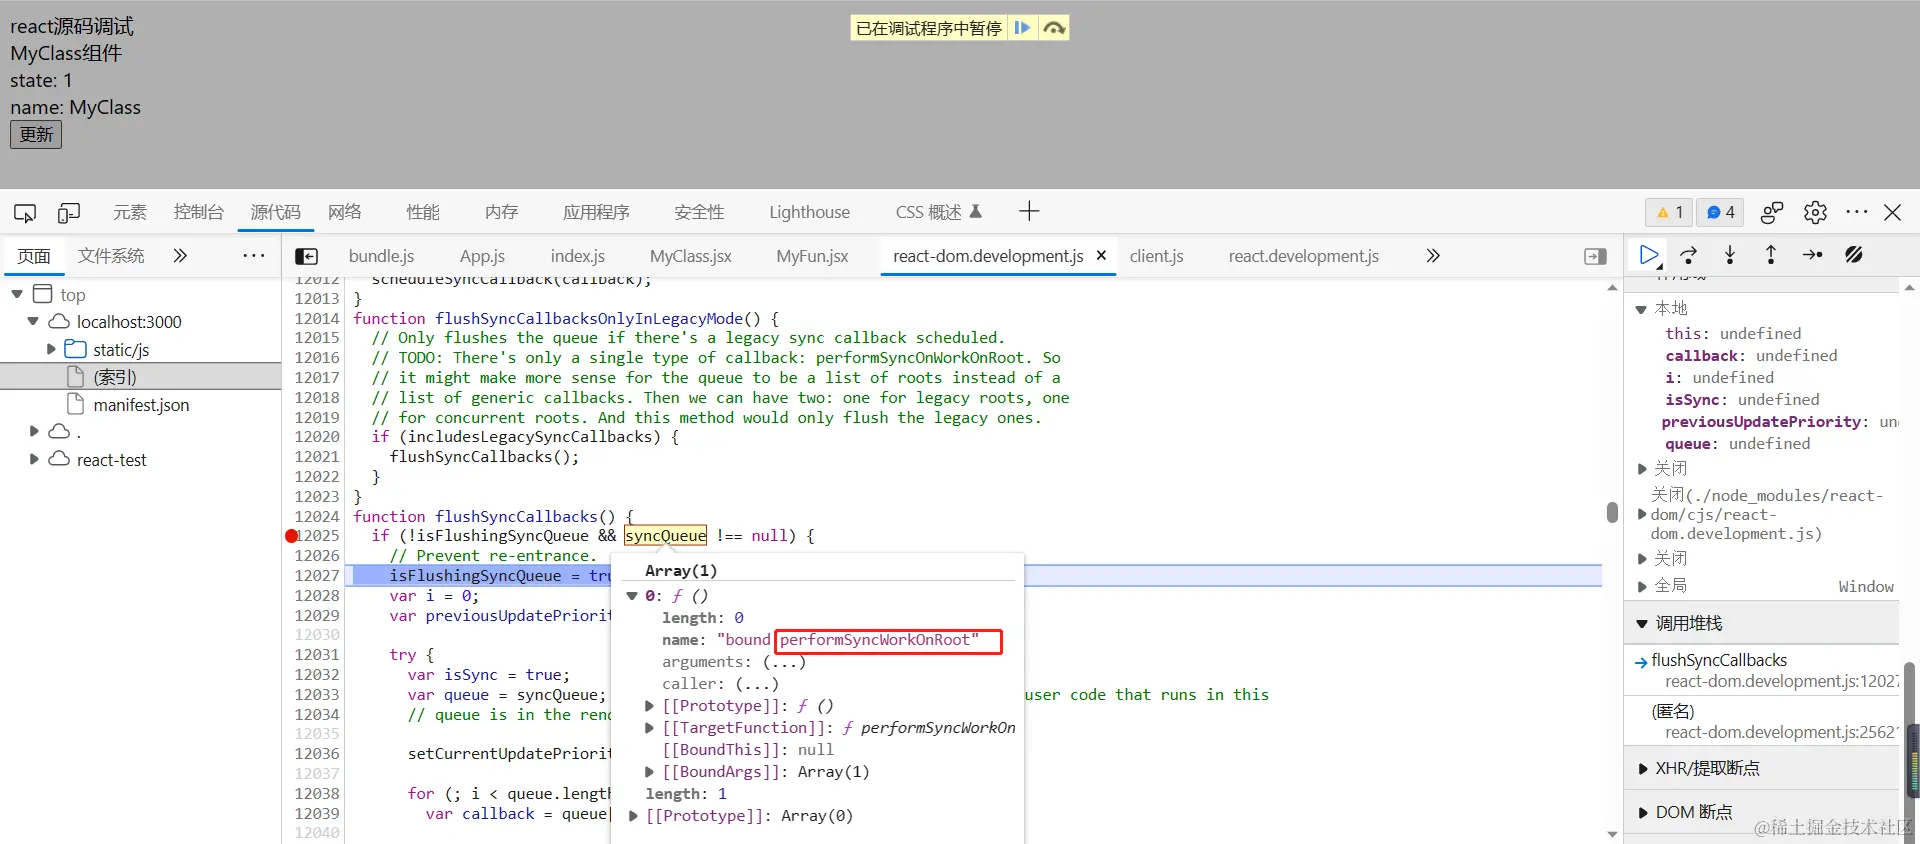Resume script execution in debugger toolbar
Viewport: 1920px width, 844px height.
pos(1649,256)
